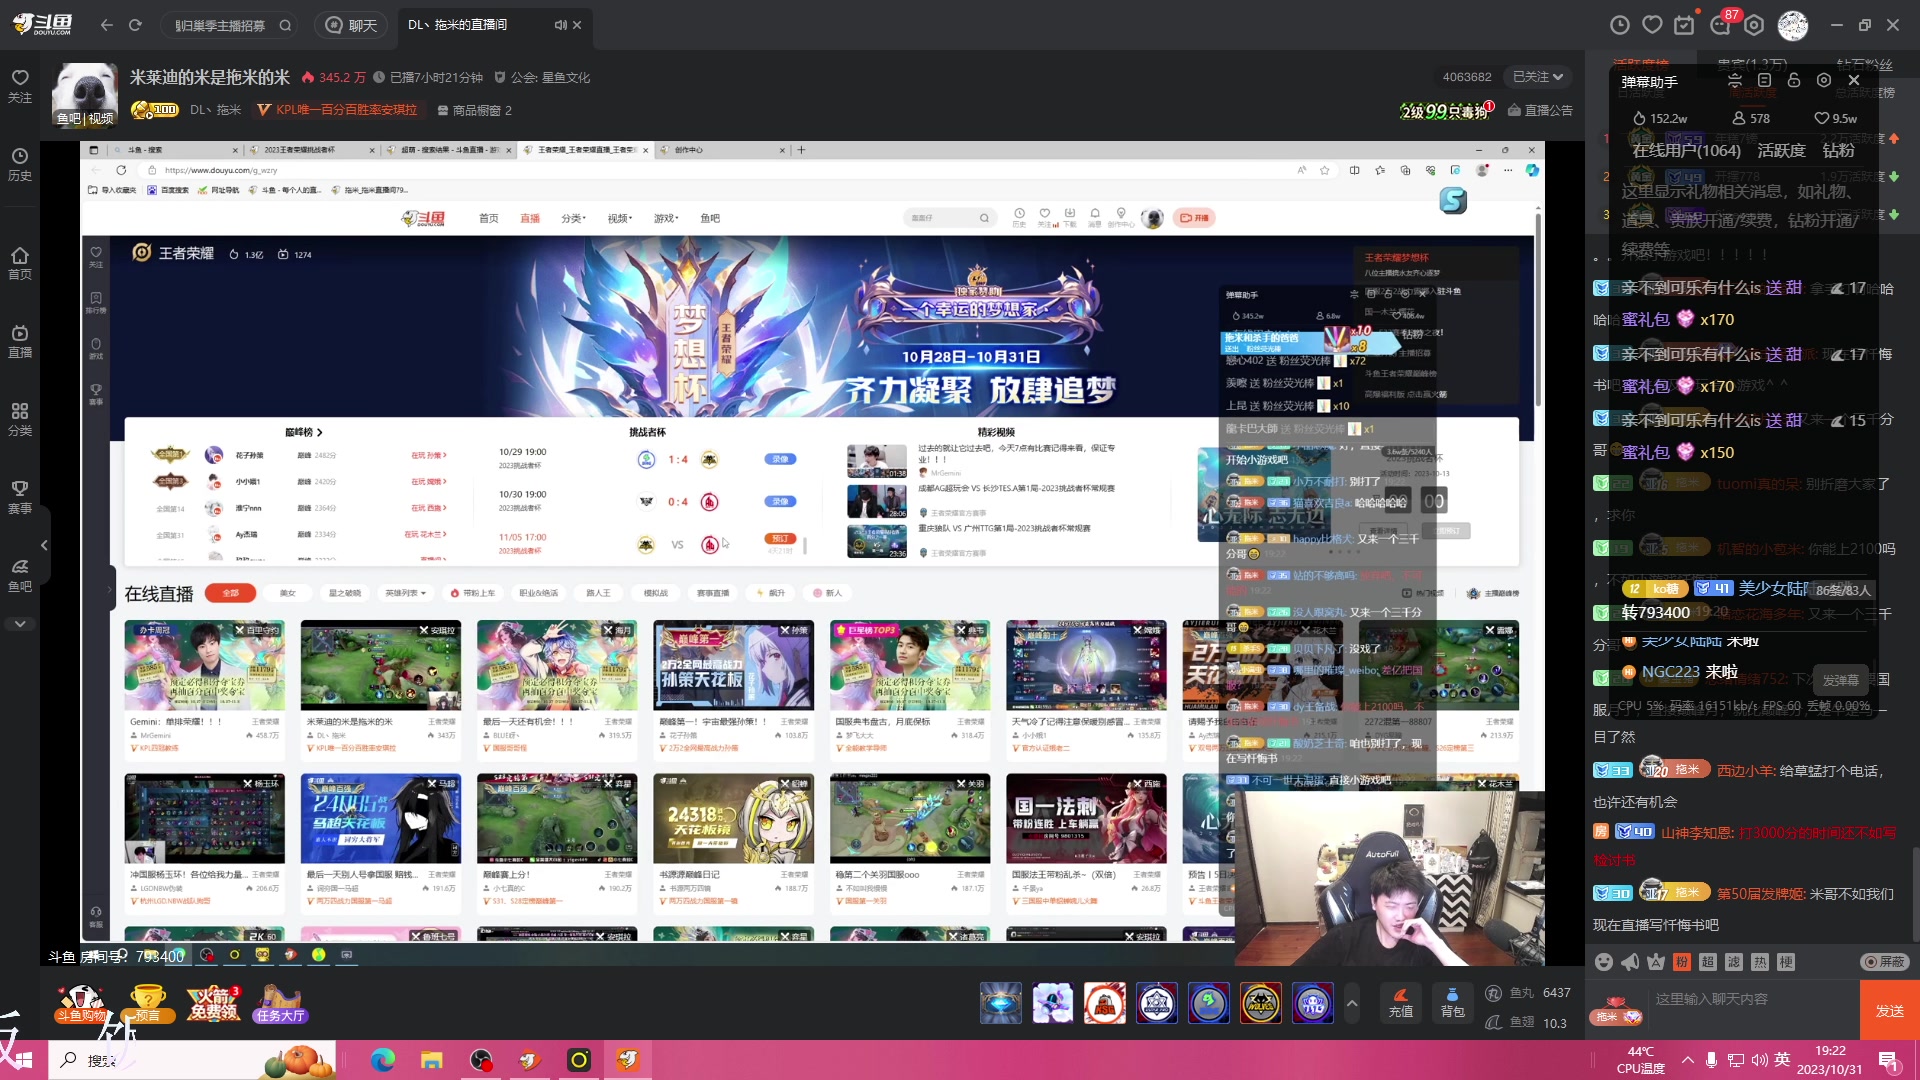1920x1080 pixels.
Task: Click the 发弹幕 button
Action: 1840,680
